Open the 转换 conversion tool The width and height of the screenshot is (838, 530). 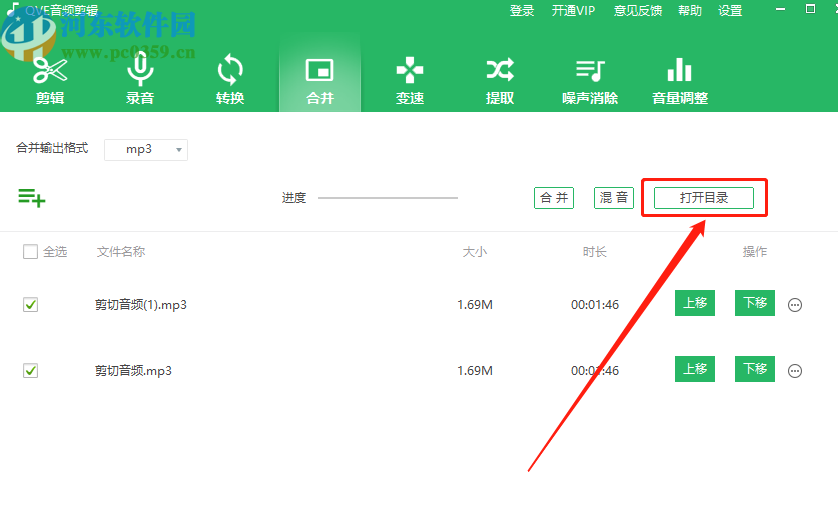230,80
